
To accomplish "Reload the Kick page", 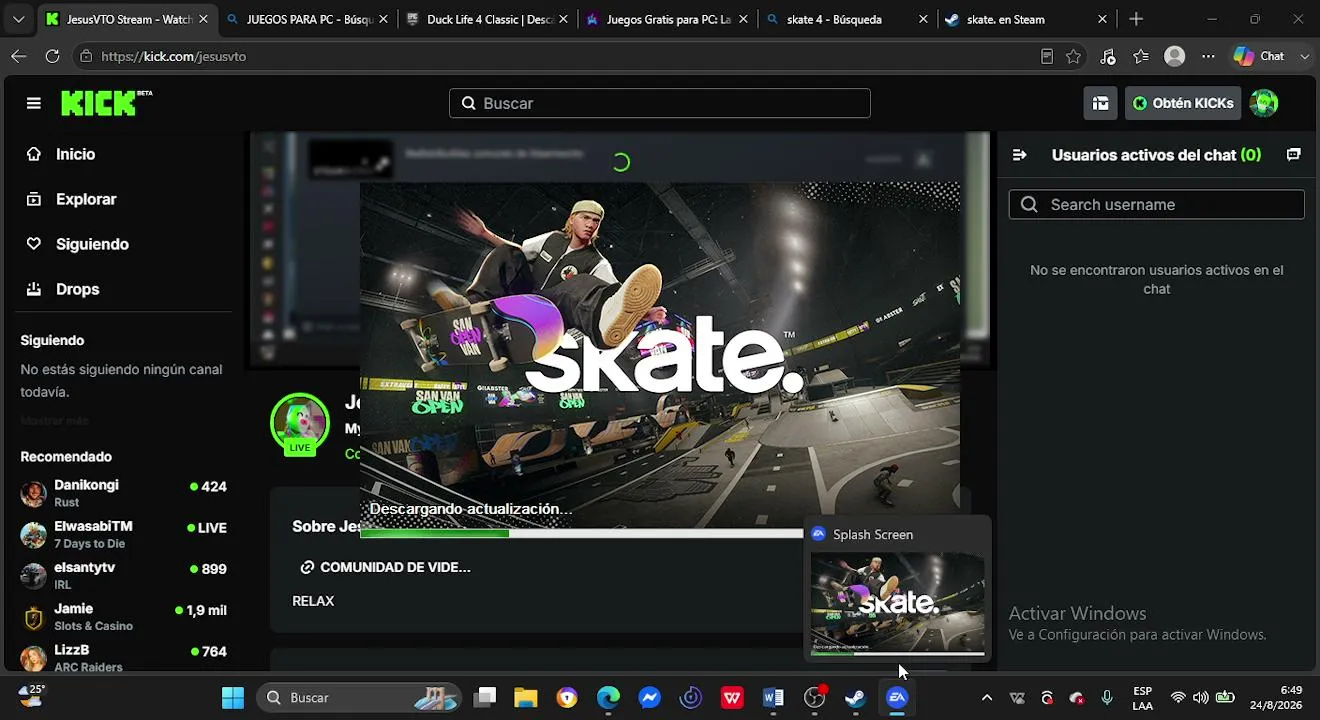I will [52, 56].
